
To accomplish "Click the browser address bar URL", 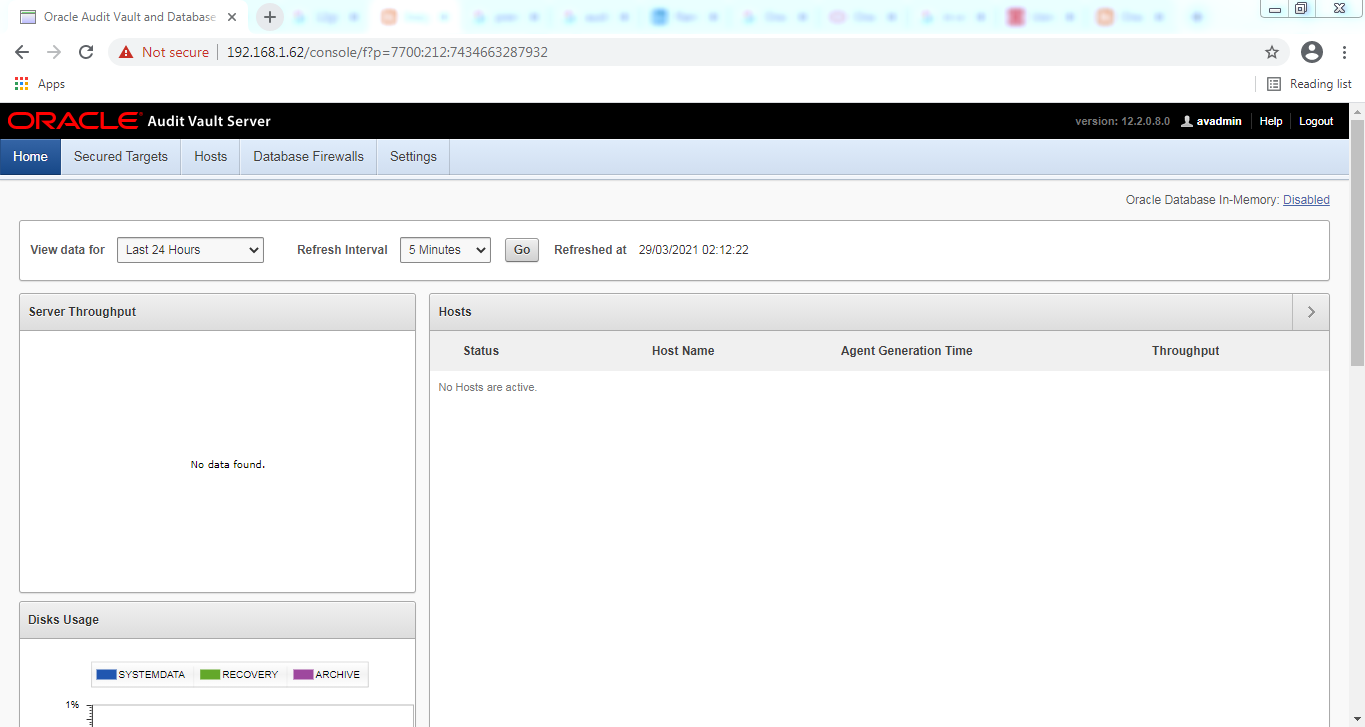I will 387,52.
